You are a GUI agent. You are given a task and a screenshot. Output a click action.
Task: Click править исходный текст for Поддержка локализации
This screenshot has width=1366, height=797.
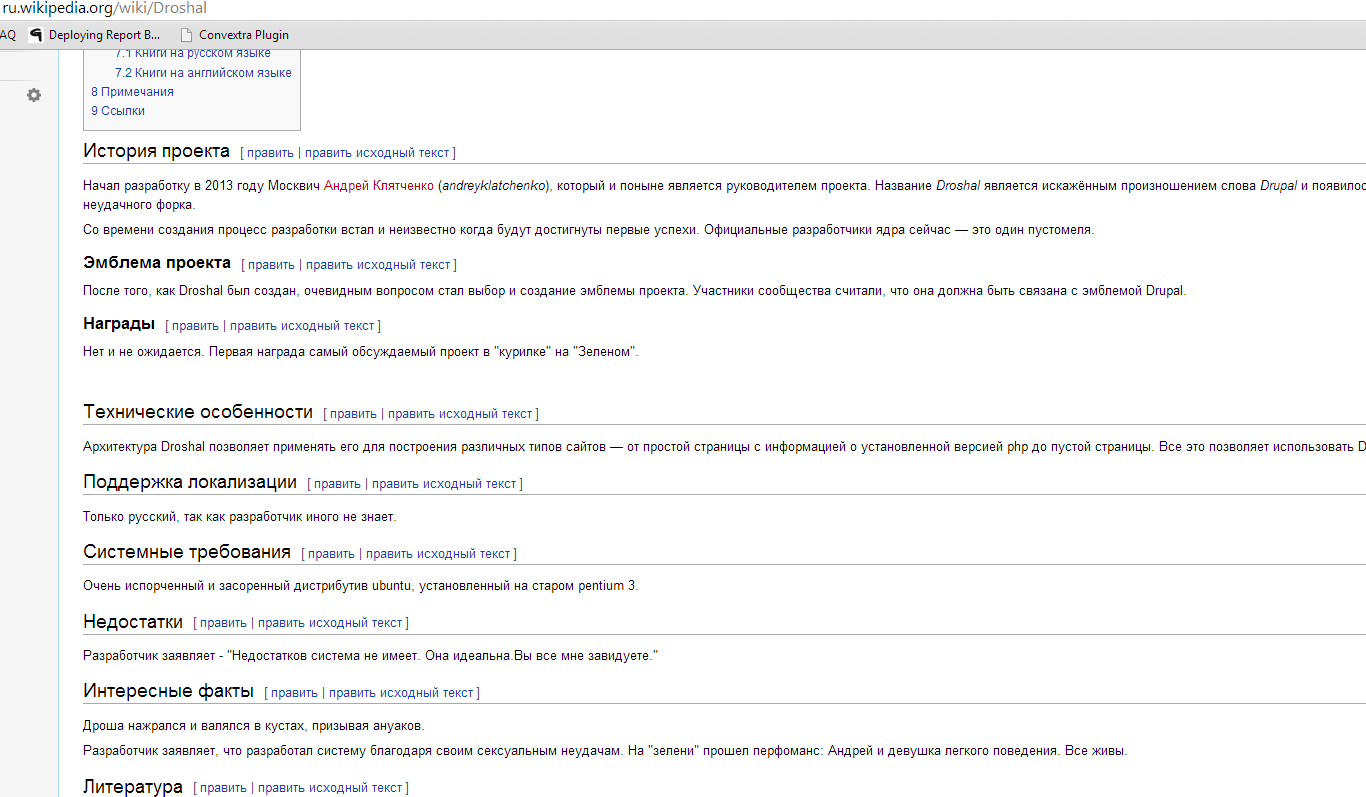coord(444,484)
